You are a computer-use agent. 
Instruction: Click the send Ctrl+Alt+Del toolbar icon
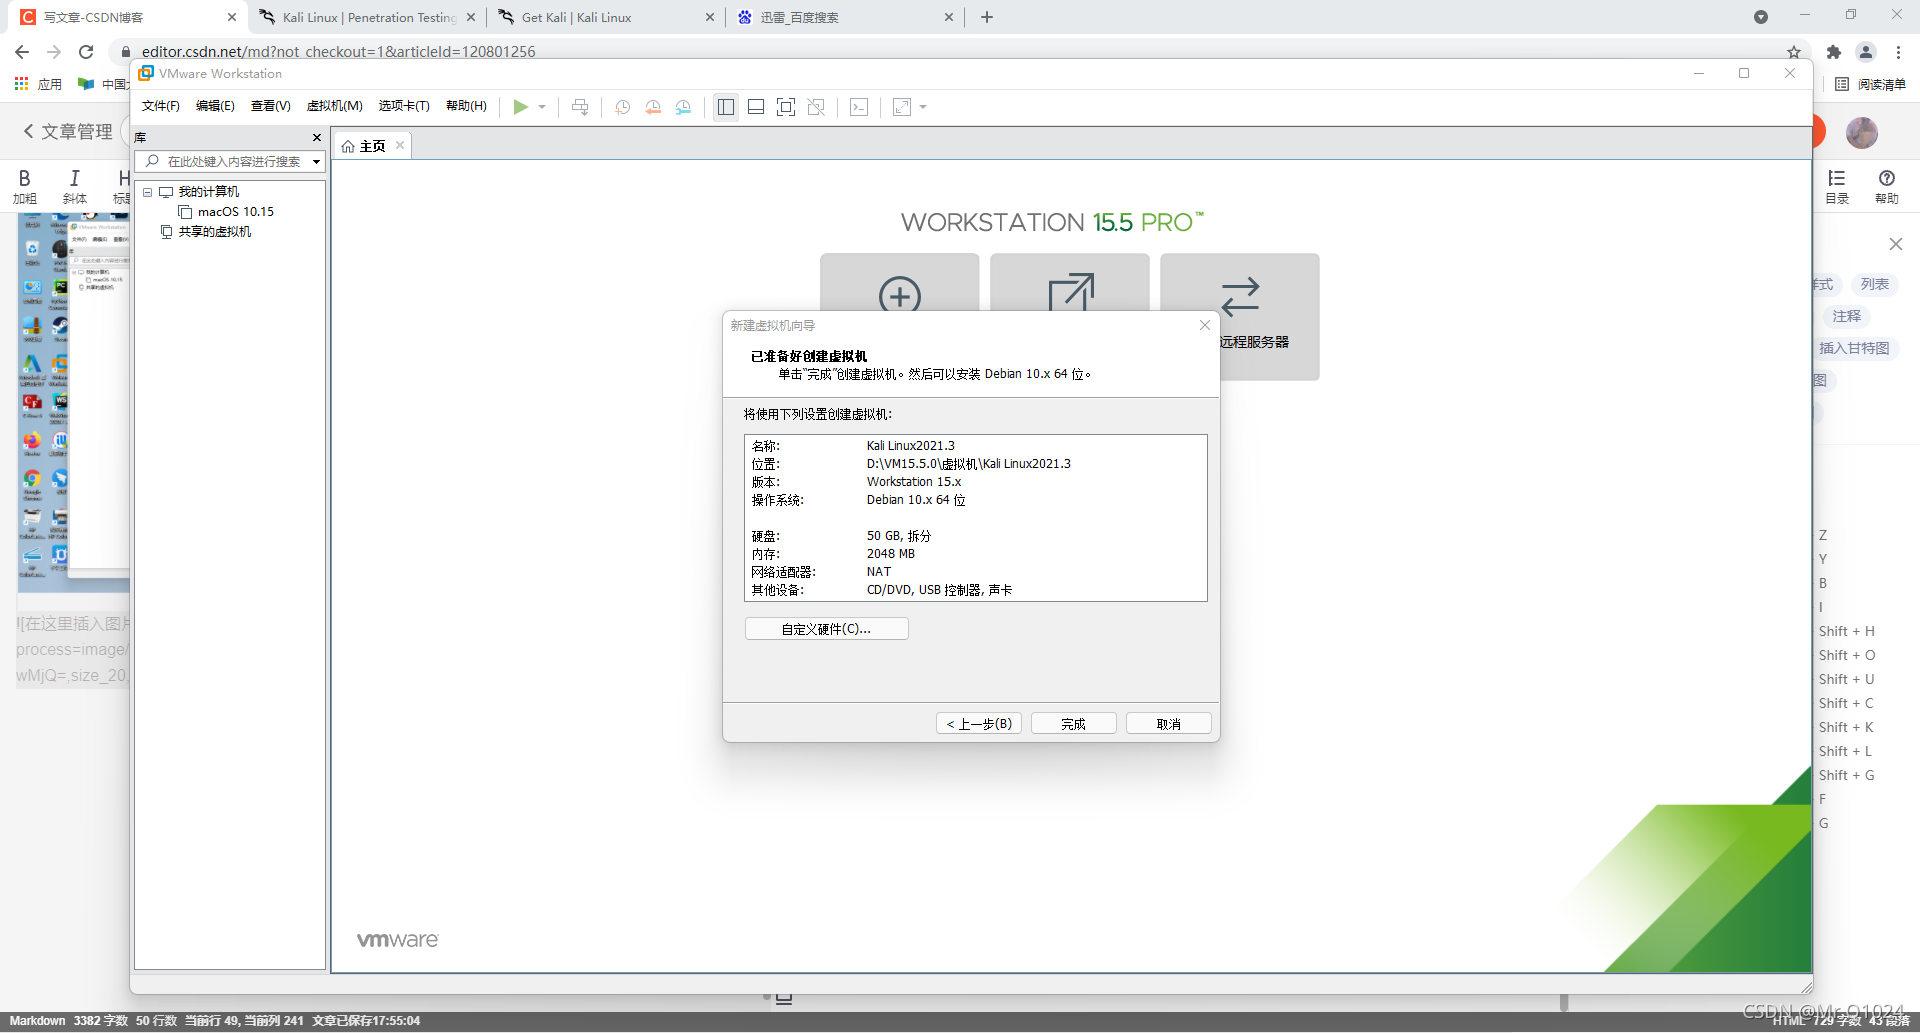coord(580,107)
